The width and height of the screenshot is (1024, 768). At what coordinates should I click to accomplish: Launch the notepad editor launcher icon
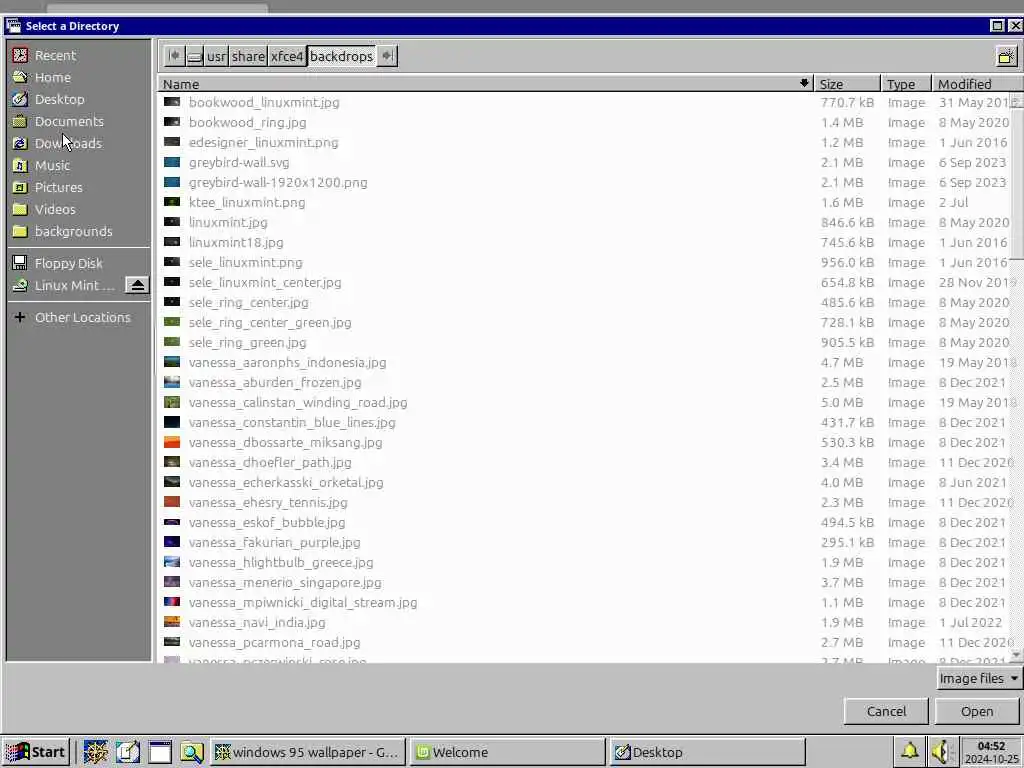(128, 752)
